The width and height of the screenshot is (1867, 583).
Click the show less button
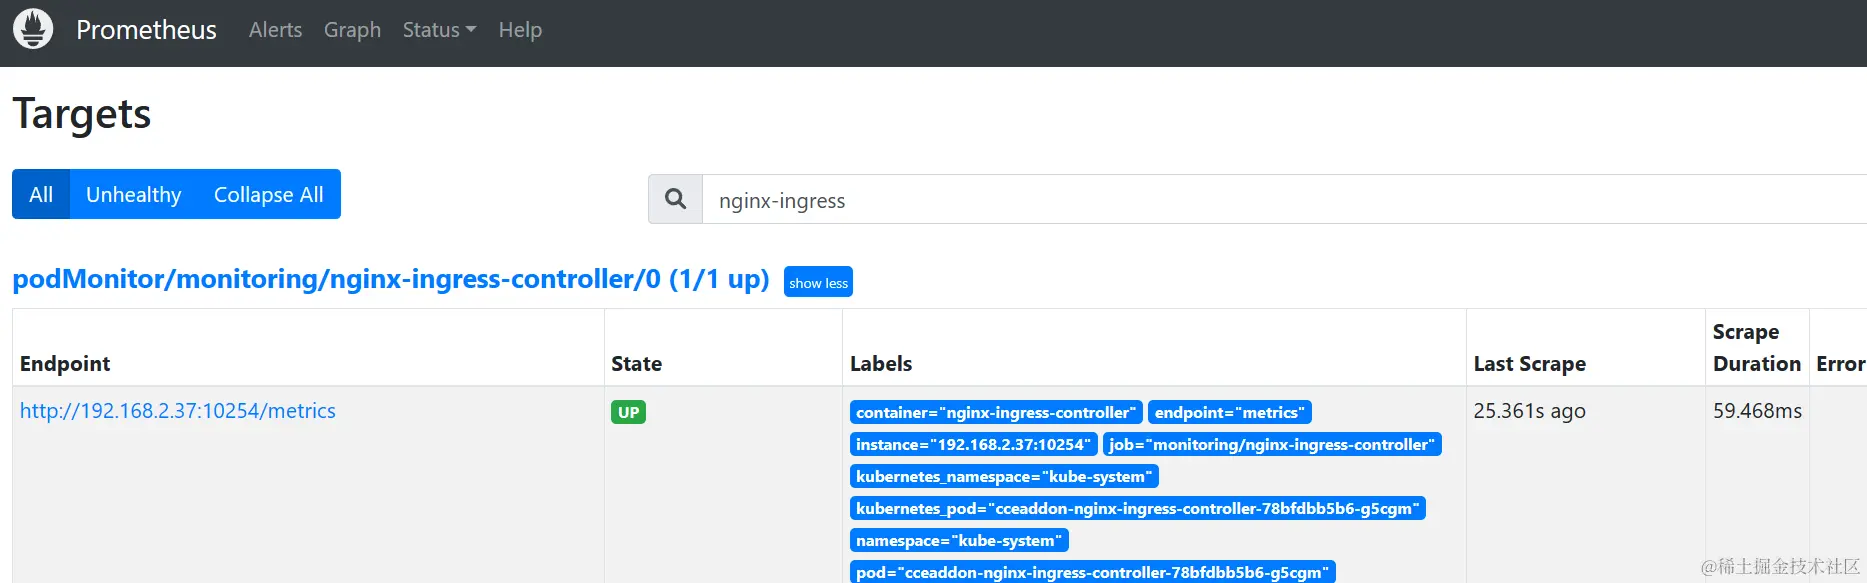(x=818, y=283)
